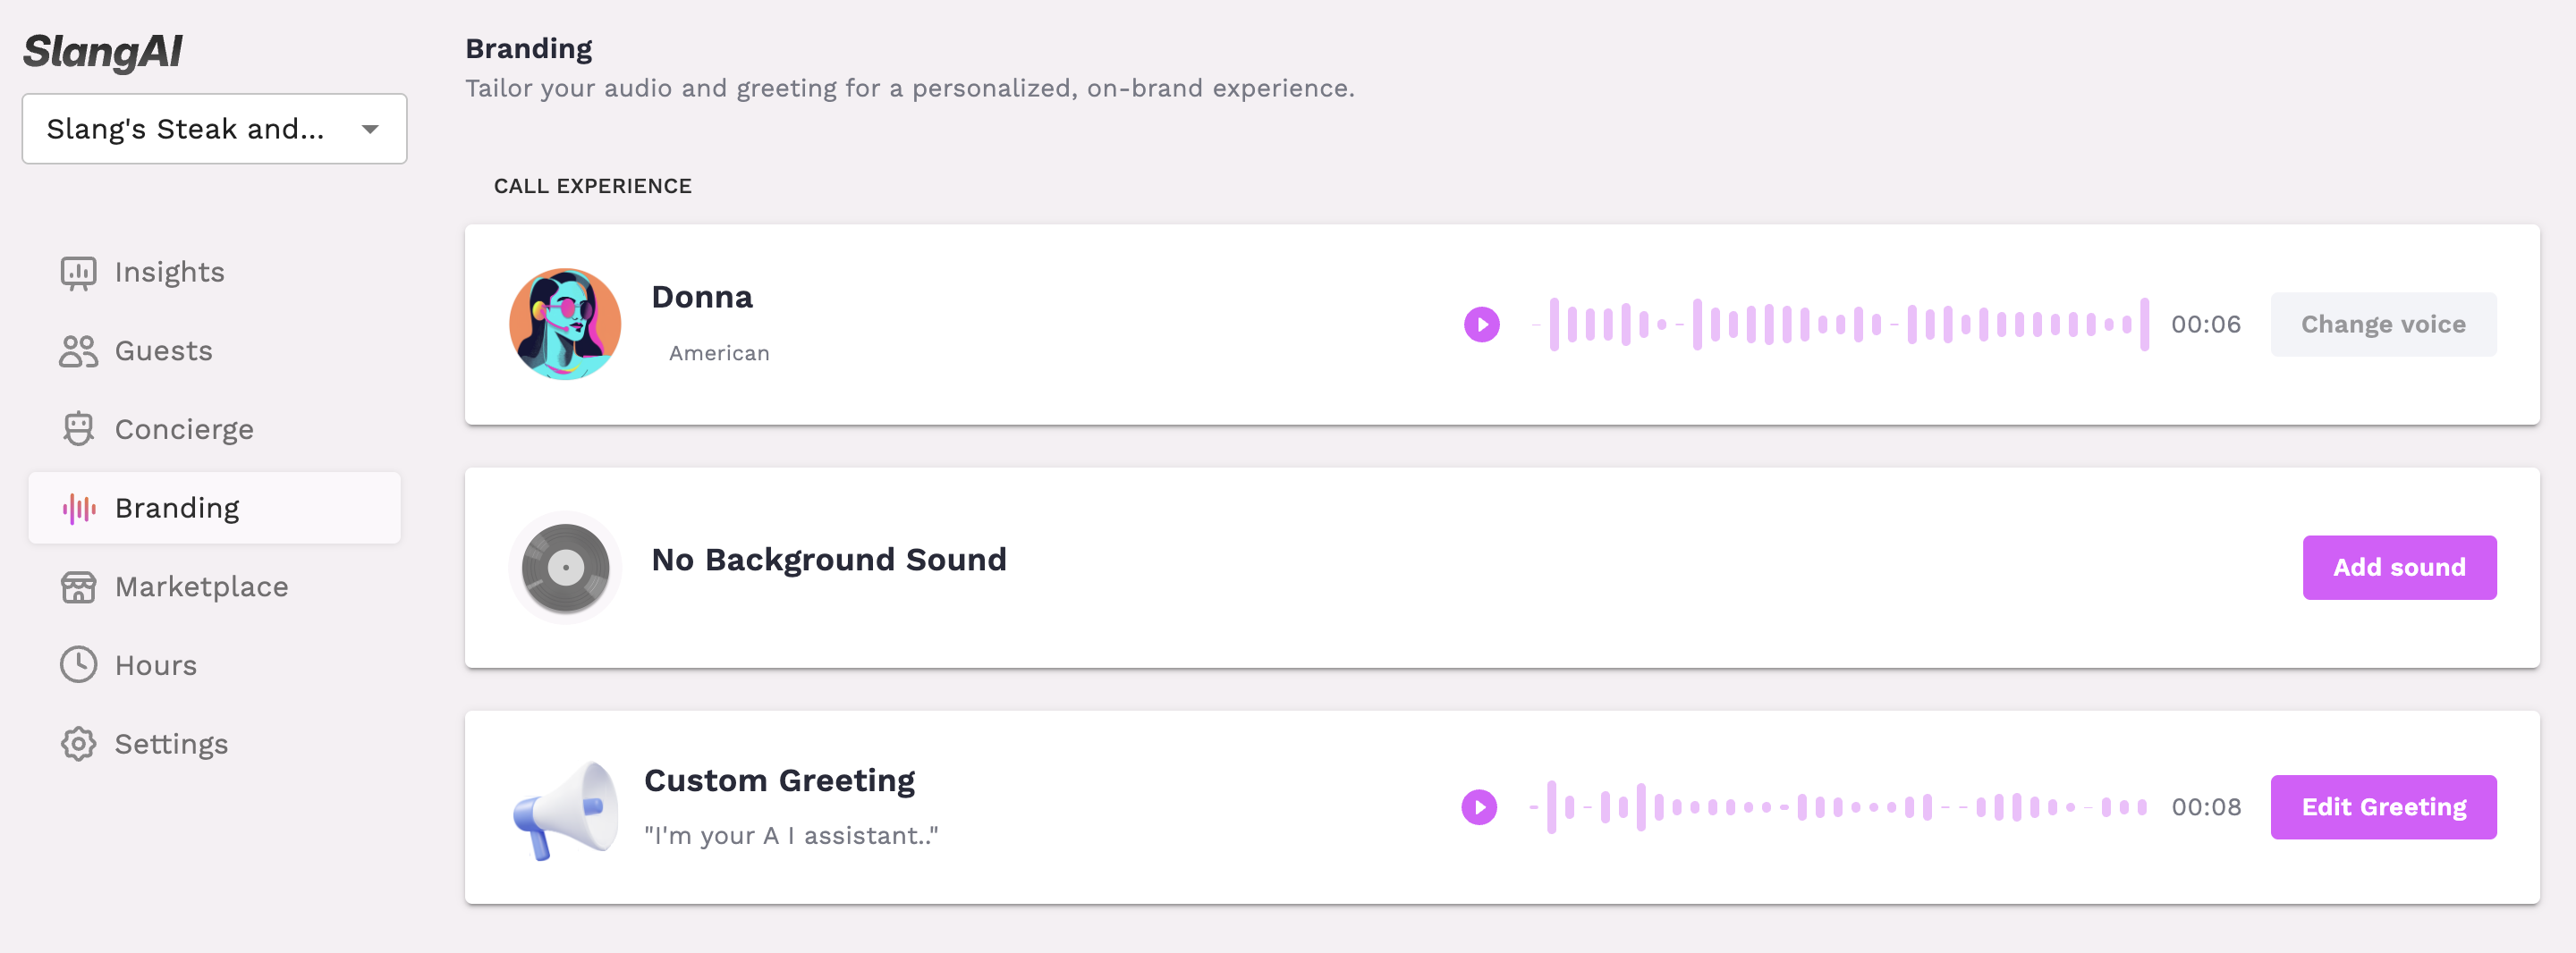This screenshot has height=953, width=2576.
Task: Play Donna's voice sample
Action: (x=1481, y=324)
